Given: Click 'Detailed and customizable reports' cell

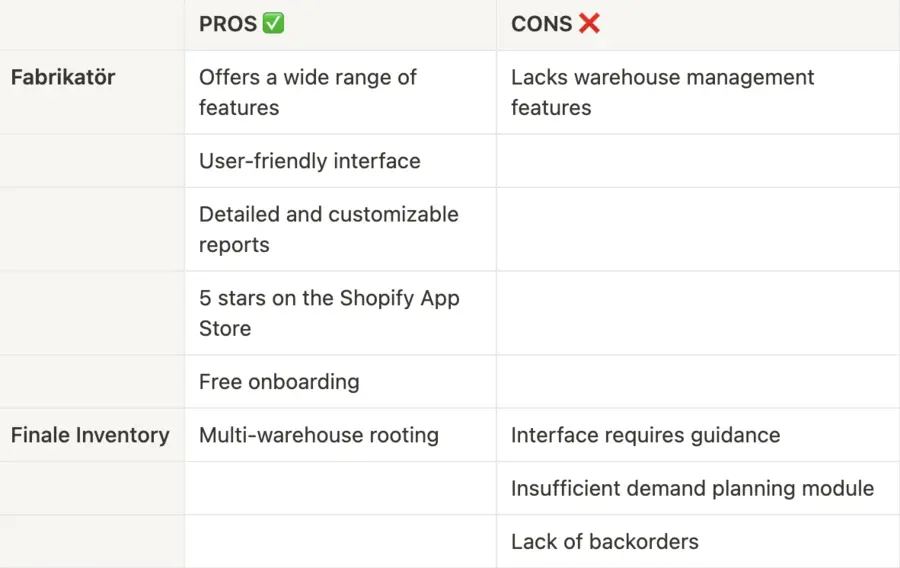Looking at the screenshot, I should (340, 229).
